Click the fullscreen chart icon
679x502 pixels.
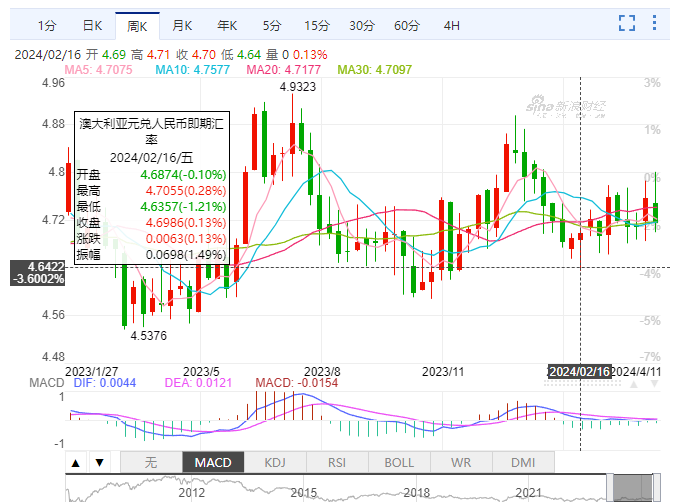[627, 24]
